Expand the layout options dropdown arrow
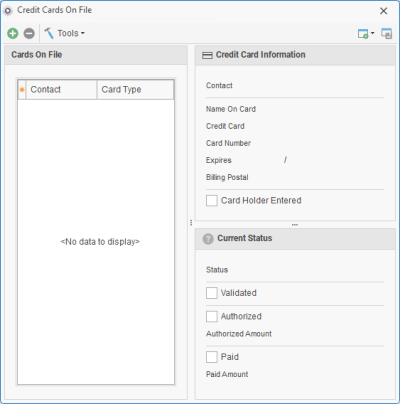 (x=373, y=33)
